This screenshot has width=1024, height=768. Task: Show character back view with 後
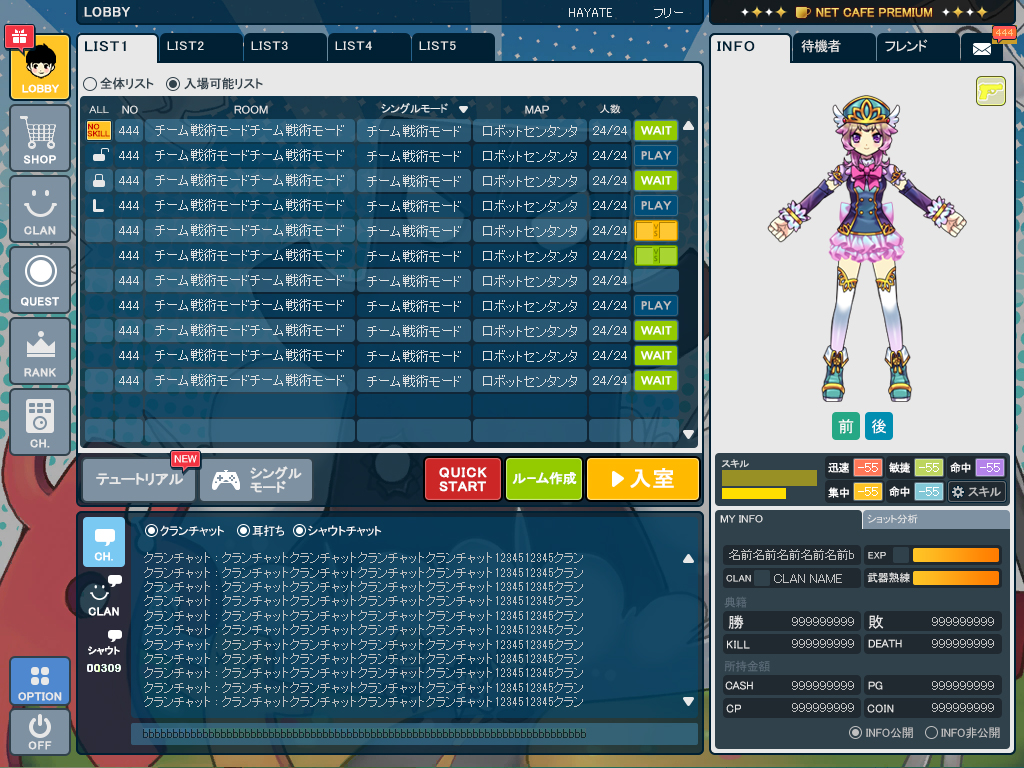[879, 426]
